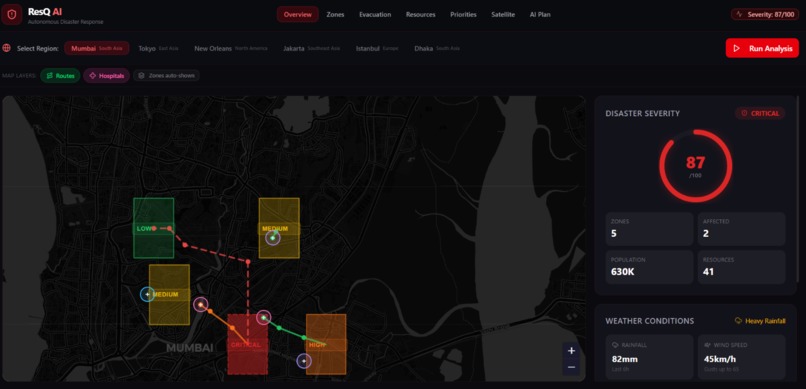Click the play icon in Run Analysis
The image size is (806, 389).
(x=737, y=48)
